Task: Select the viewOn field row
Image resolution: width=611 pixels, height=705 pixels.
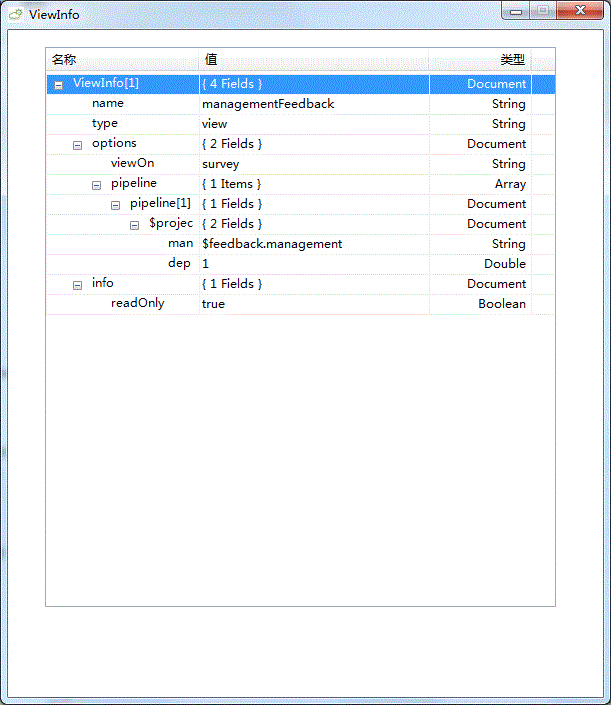Action: click(x=301, y=164)
